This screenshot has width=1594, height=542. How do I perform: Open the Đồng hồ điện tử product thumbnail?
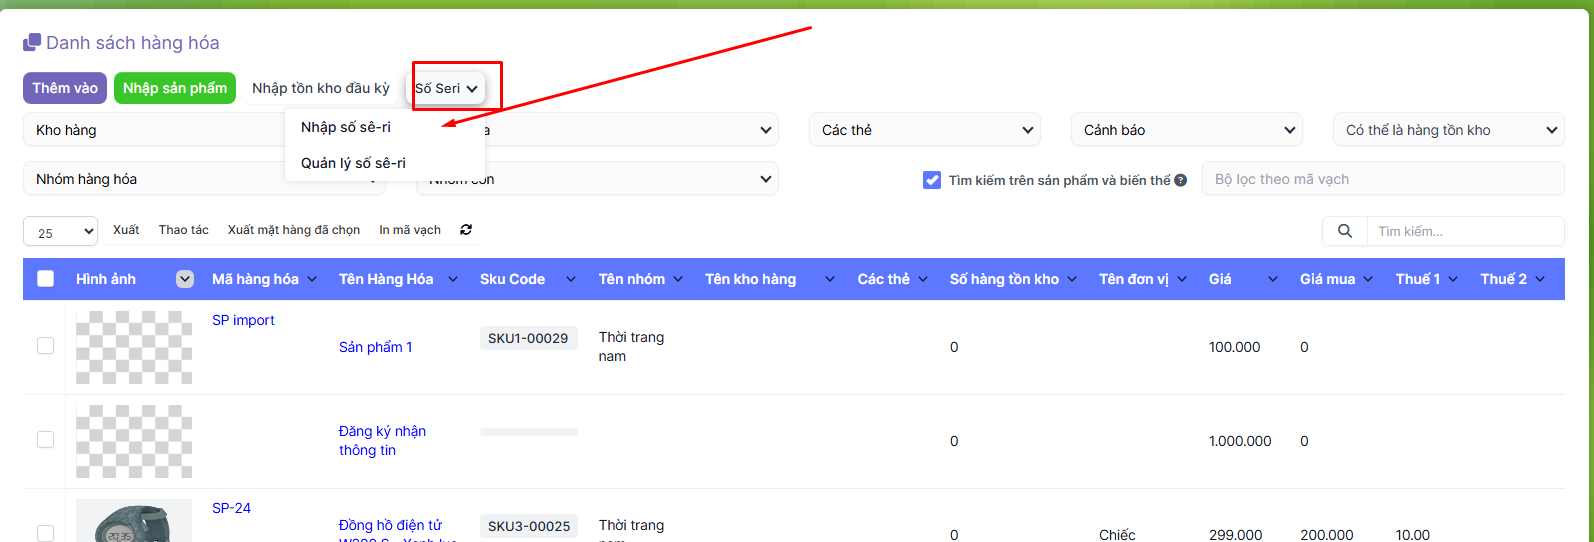click(x=134, y=521)
